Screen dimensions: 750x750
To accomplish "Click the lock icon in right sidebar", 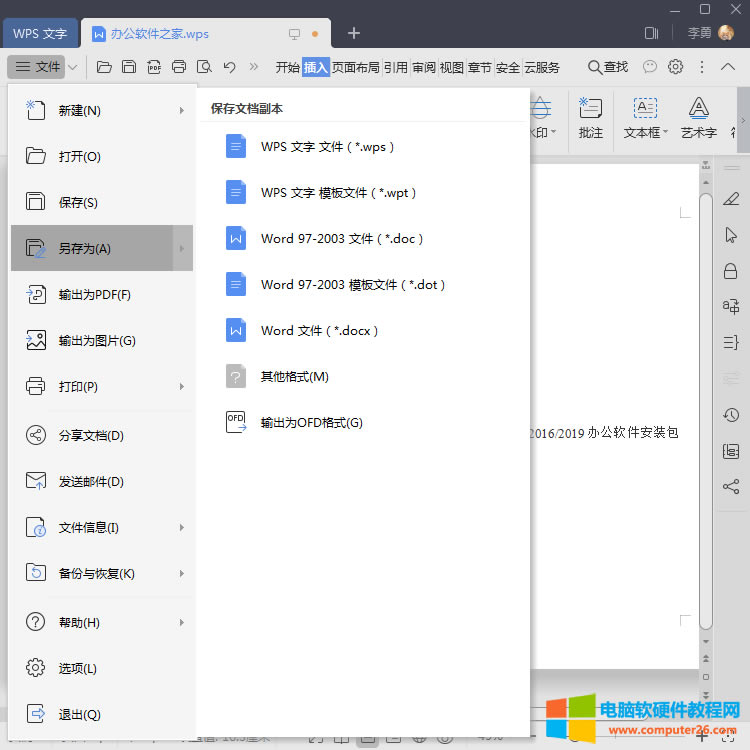I will (731, 271).
